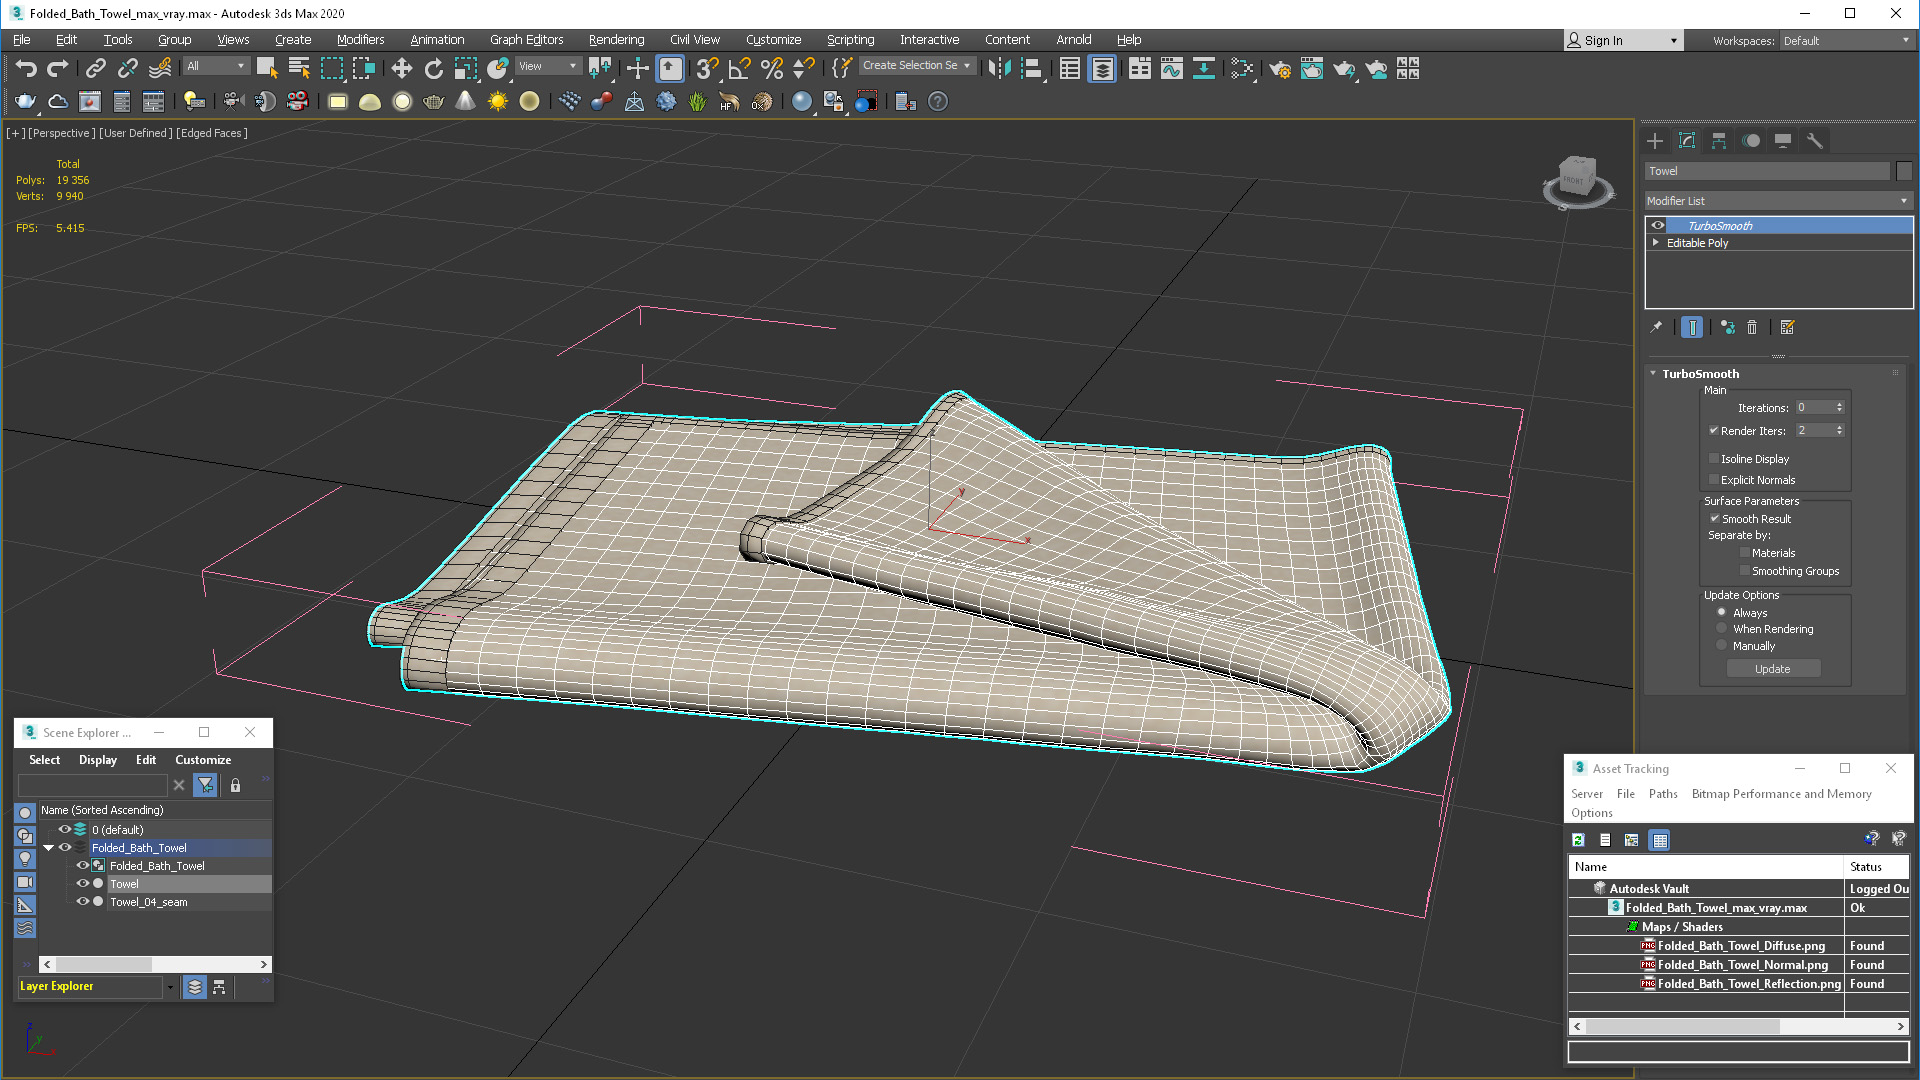
Task: Activate the Select and Move tool
Action: [401, 68]
